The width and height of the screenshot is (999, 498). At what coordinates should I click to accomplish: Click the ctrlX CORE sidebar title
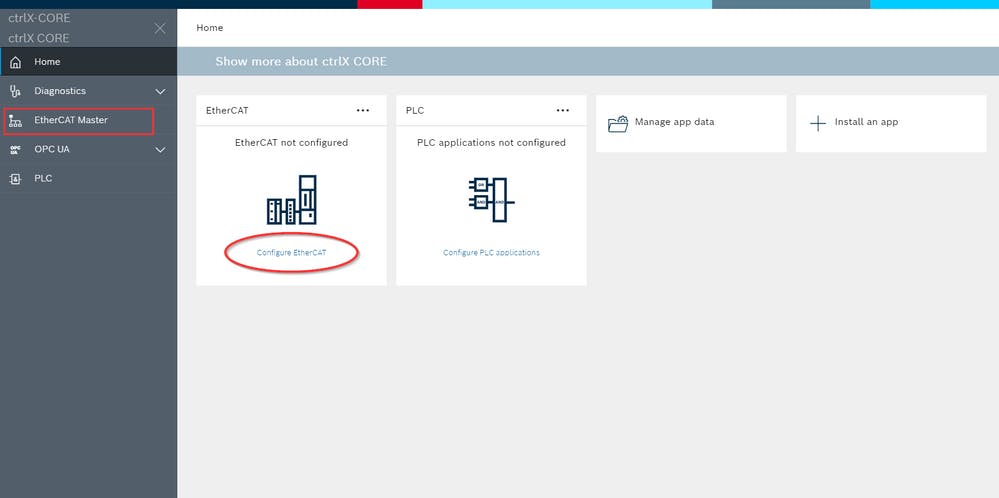pos(39,38)
